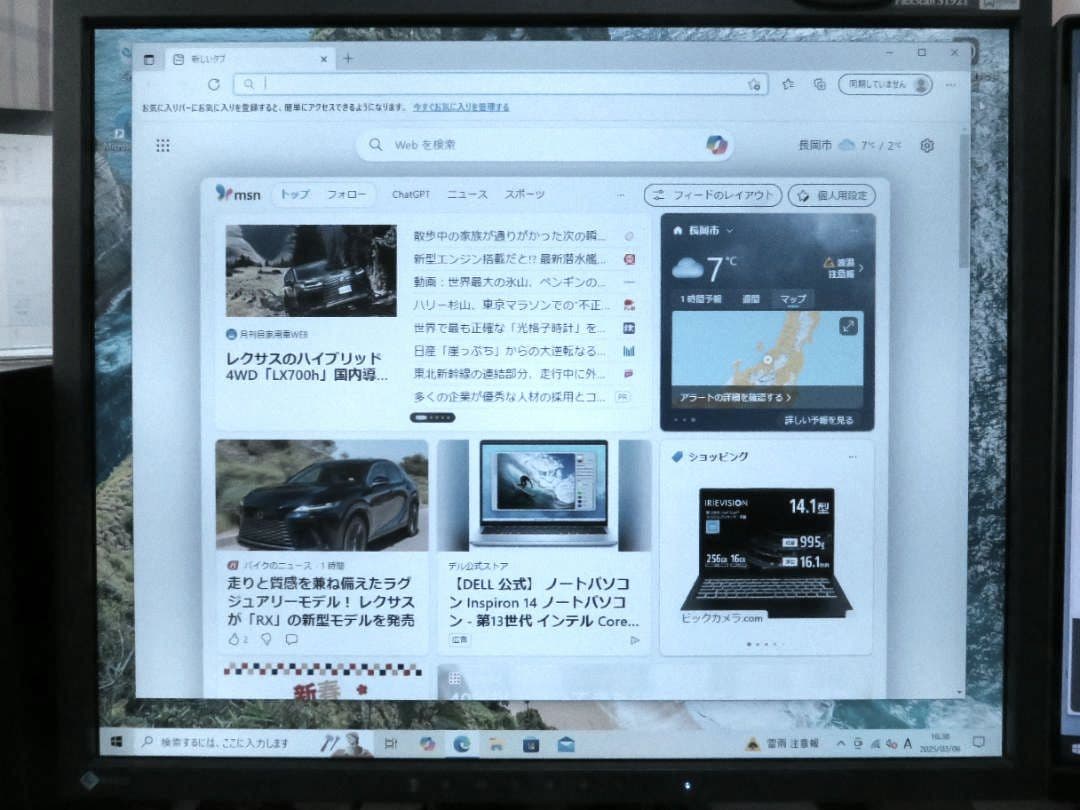Viewport: 1080px width, 810px height.
Task: Launch Microsoft Edge from the taskbar
Action: point(461,745)
